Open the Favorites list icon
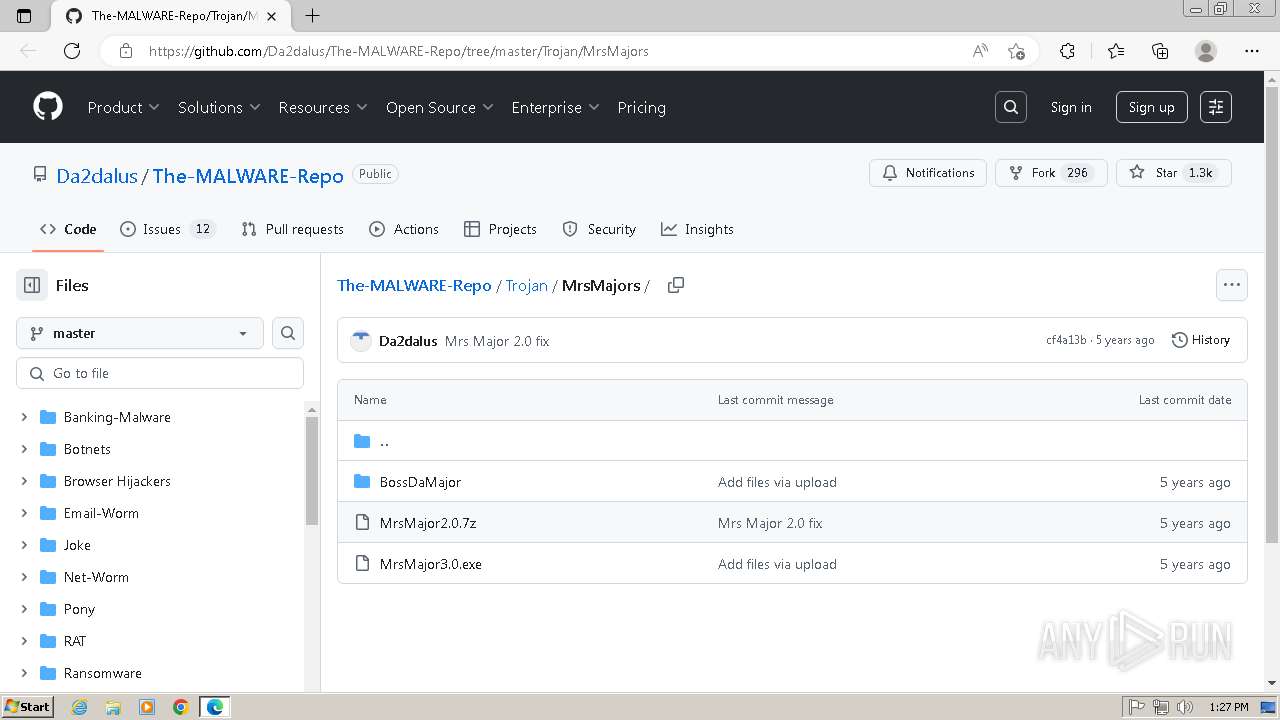This screenshot has height=720, width=1280. 1116,51
